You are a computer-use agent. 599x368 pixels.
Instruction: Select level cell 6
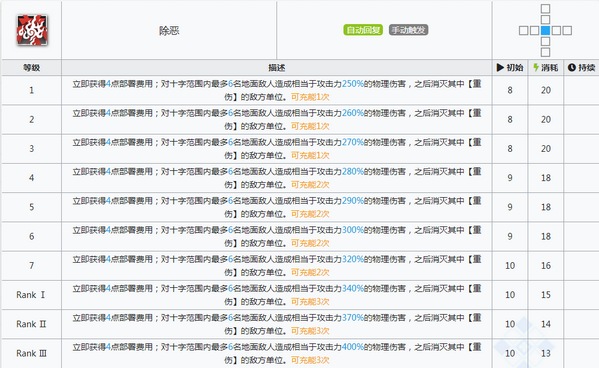pyautogui.click(x=31, y=236)
